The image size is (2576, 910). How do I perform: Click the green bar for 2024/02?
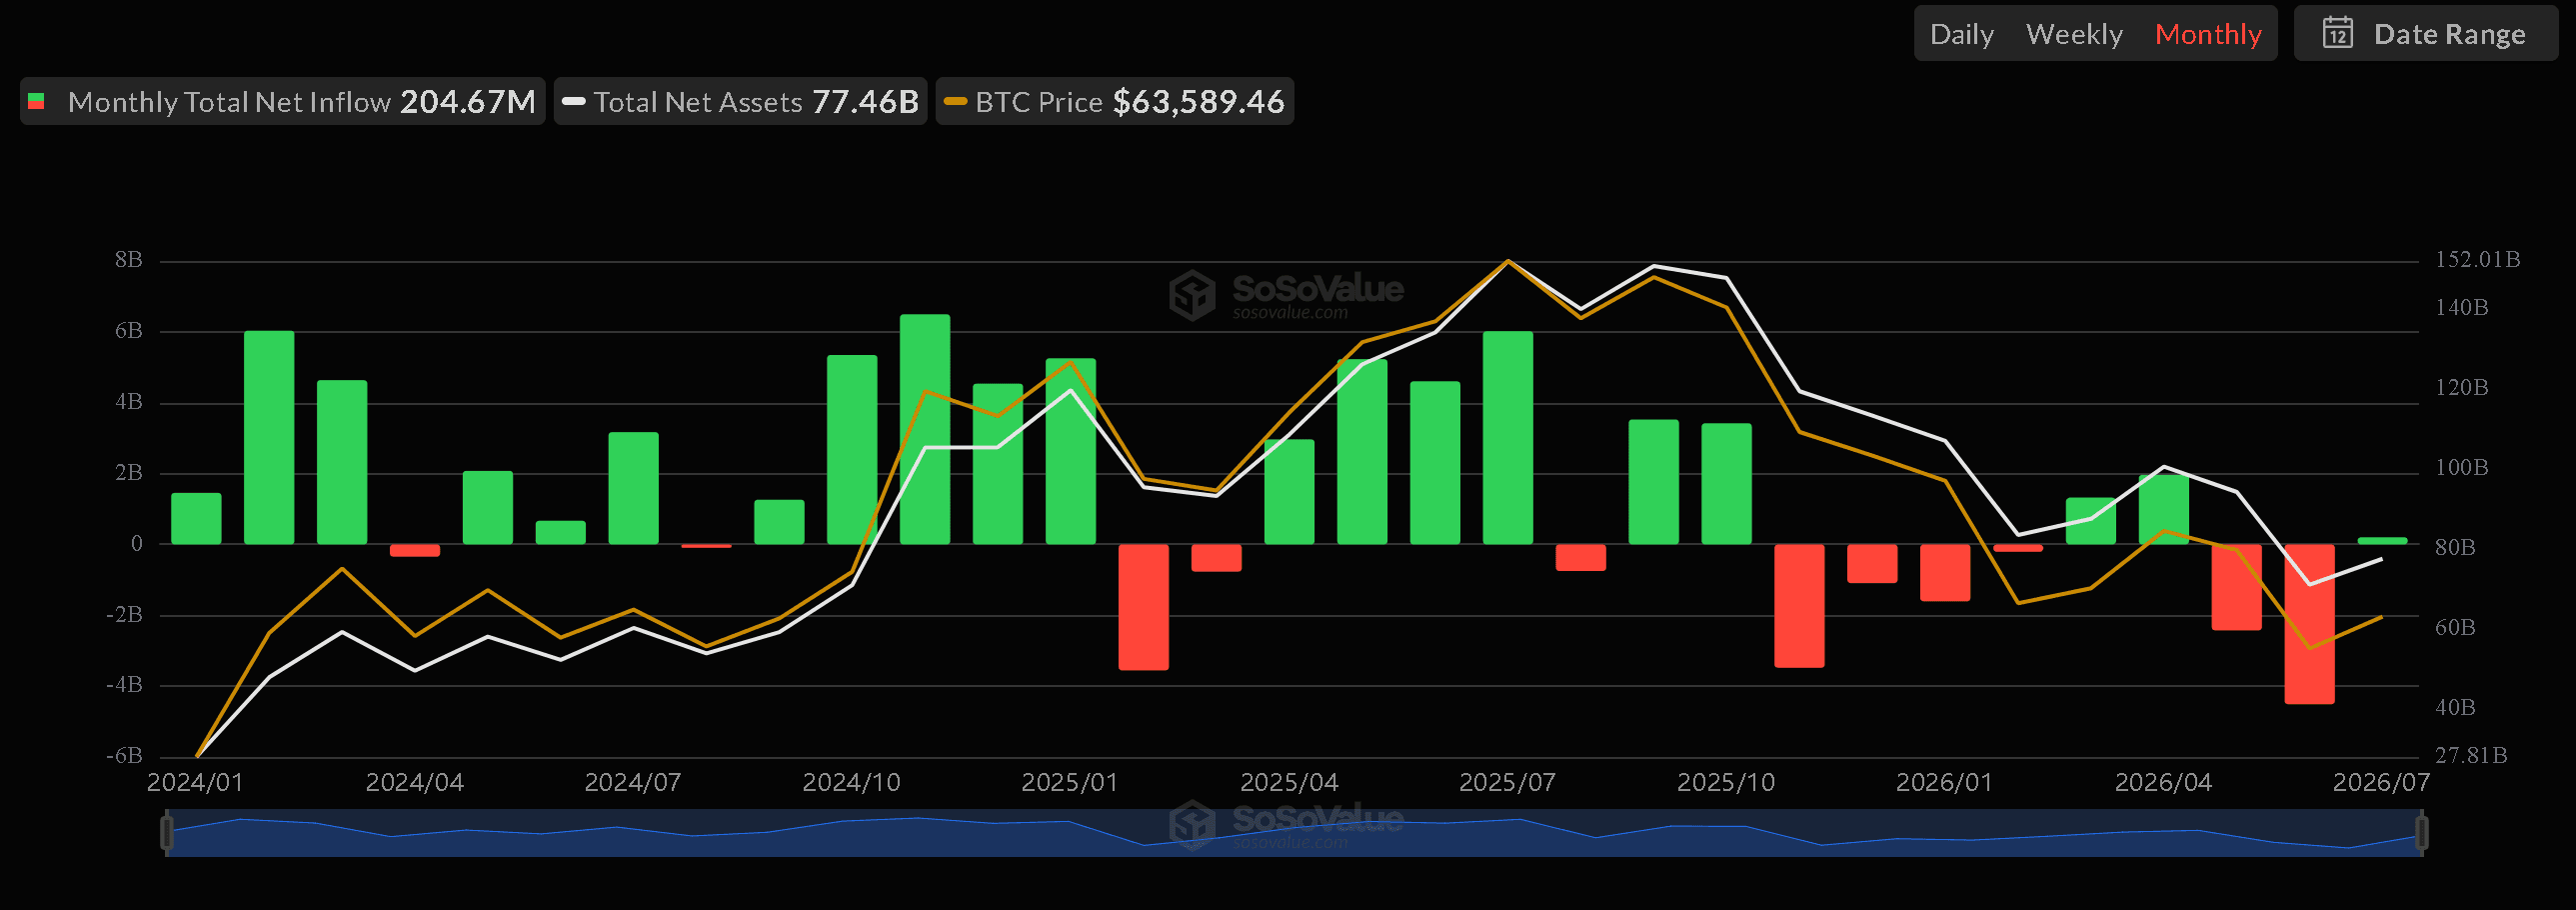pos(269,437)
